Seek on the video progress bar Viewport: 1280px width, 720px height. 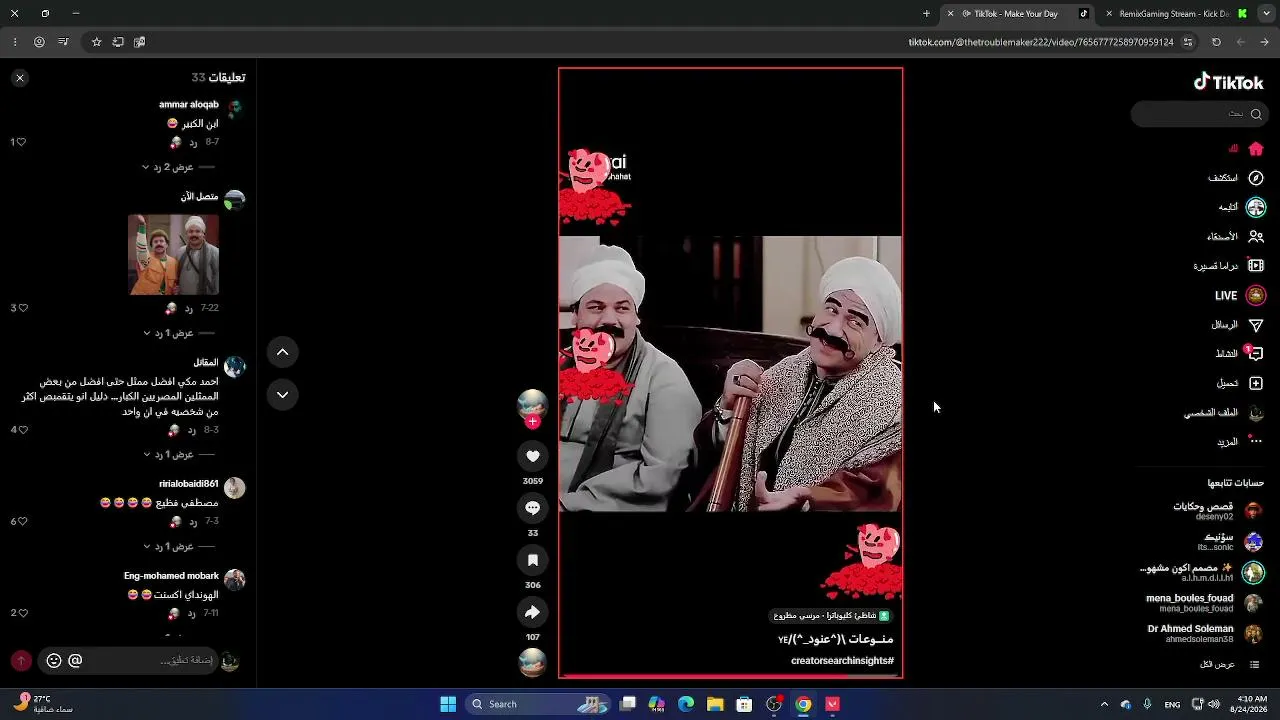[730, 676]
